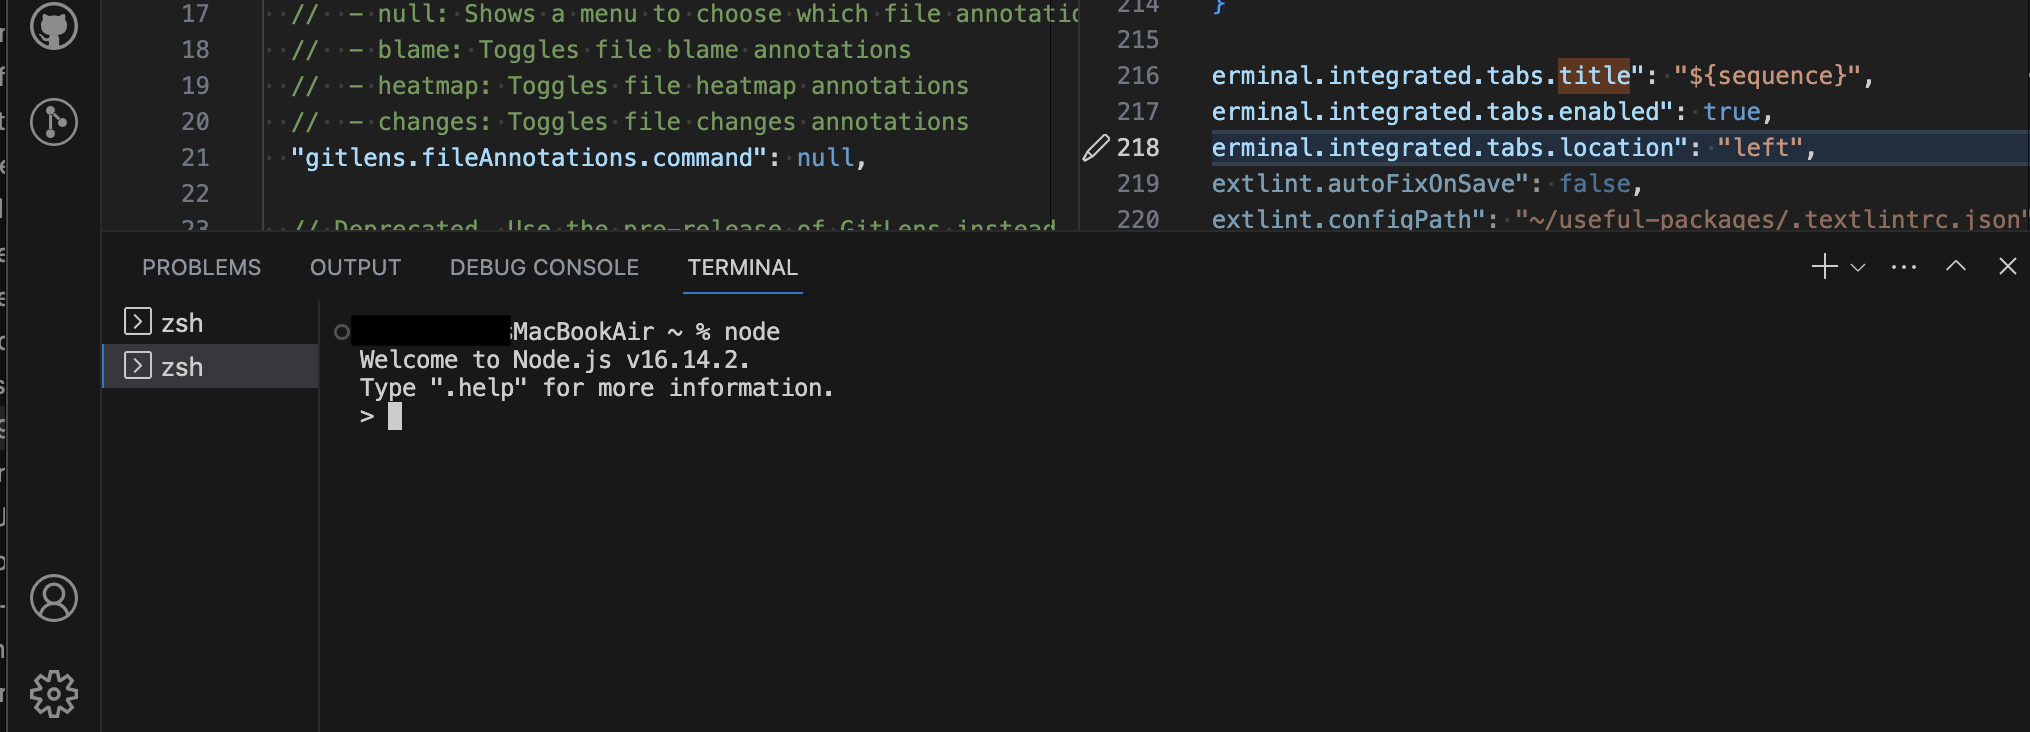Screen dimensions: 2030x732
Task: Switch to the PROBLEMS tab
Action: [201, 267]
